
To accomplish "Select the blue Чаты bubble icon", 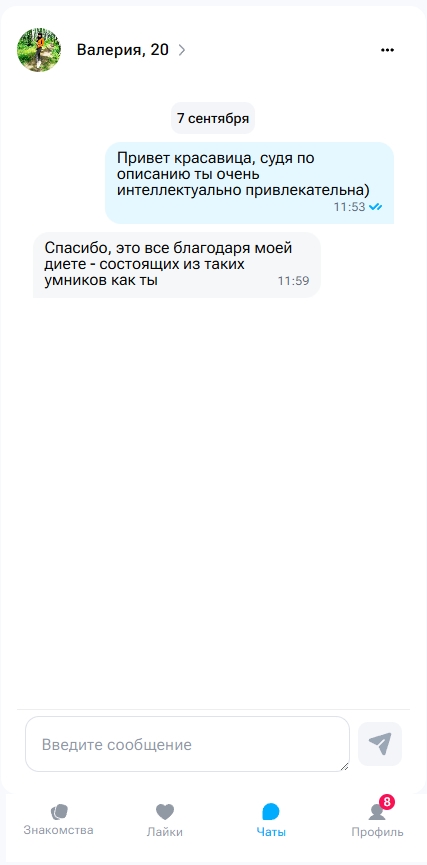I will click(271, 812).
